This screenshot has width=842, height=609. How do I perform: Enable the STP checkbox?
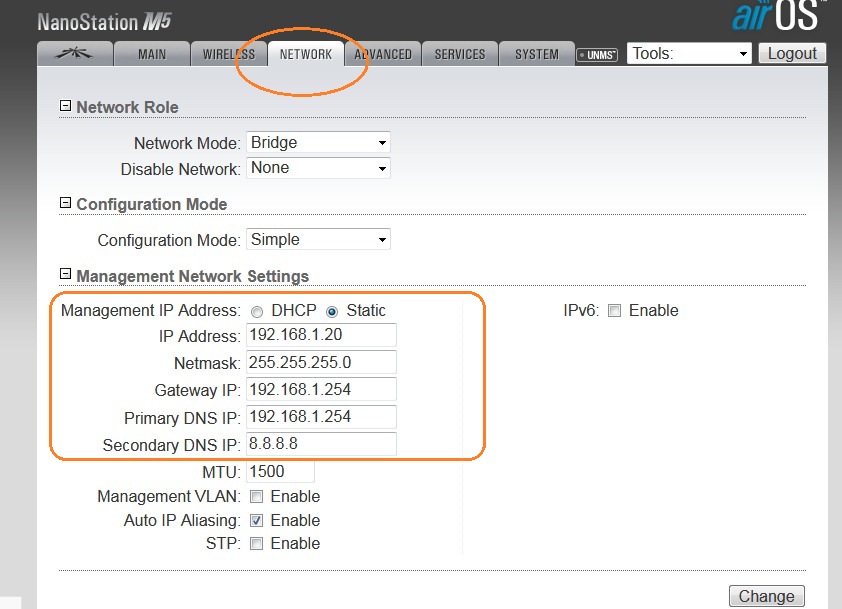[257, 543]
